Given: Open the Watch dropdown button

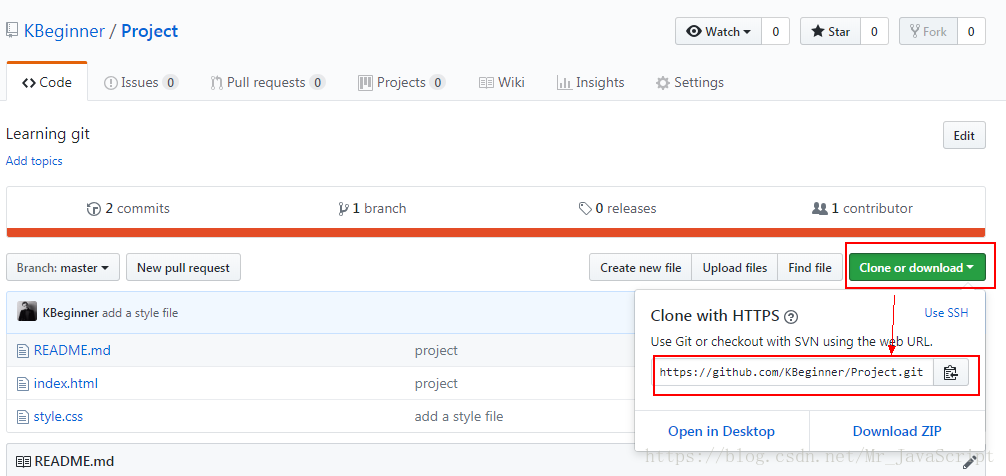Looking at the screenshot, I should click(719, 31).
